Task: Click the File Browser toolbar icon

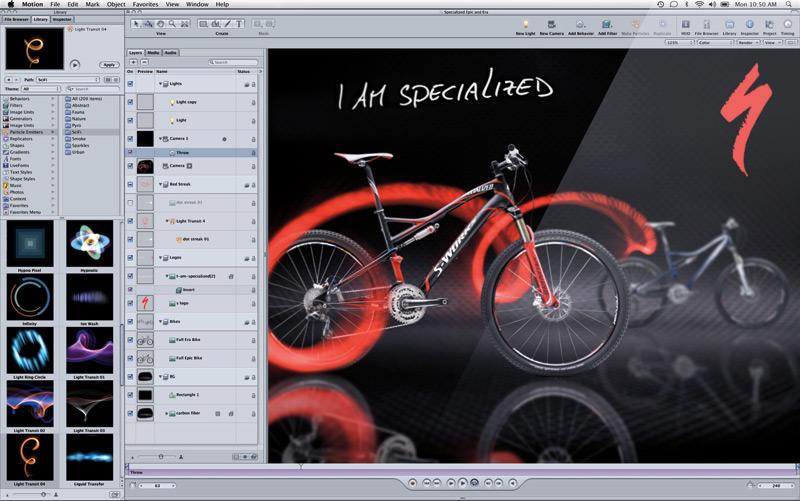Action: [707, 24]
